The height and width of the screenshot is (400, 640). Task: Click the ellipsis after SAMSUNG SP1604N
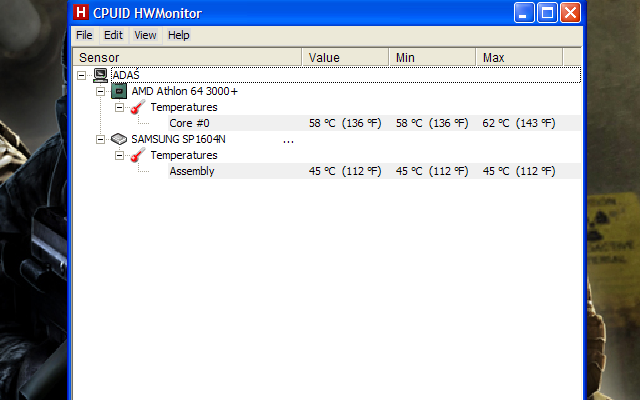tap(288, 142)
